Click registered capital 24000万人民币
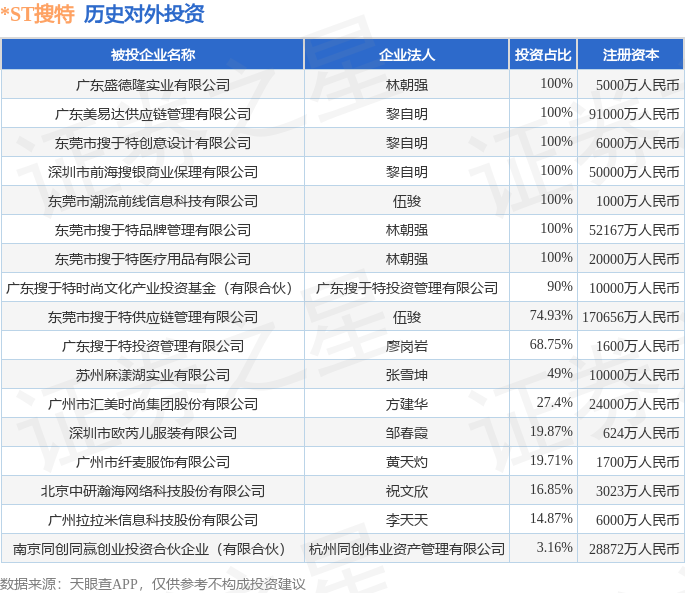Image resolution: width=685 pixels, height=593 pixels. pos(634,404)
